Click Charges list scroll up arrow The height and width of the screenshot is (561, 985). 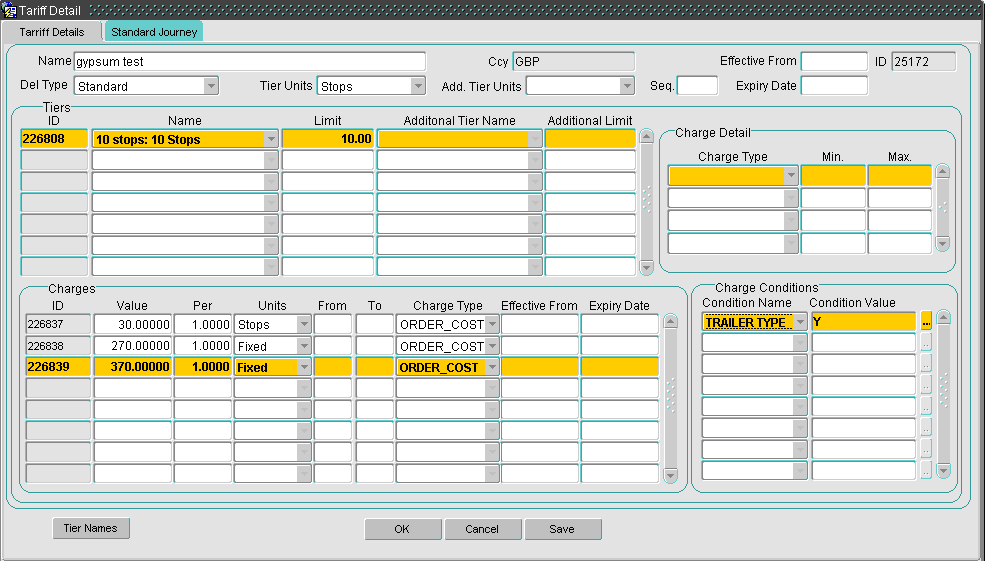click(x=670, y=322)
